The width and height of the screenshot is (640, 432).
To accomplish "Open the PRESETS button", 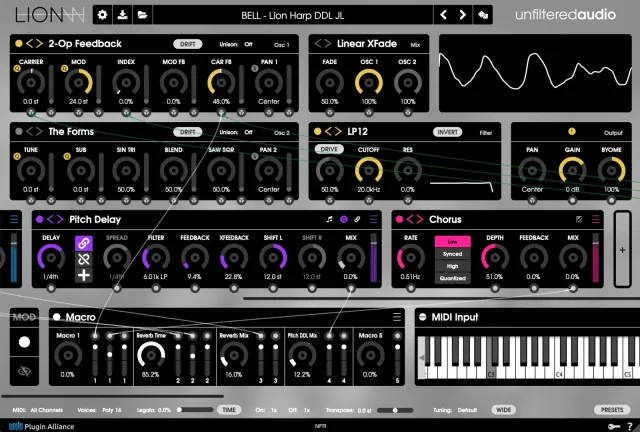I will point(612,410).
